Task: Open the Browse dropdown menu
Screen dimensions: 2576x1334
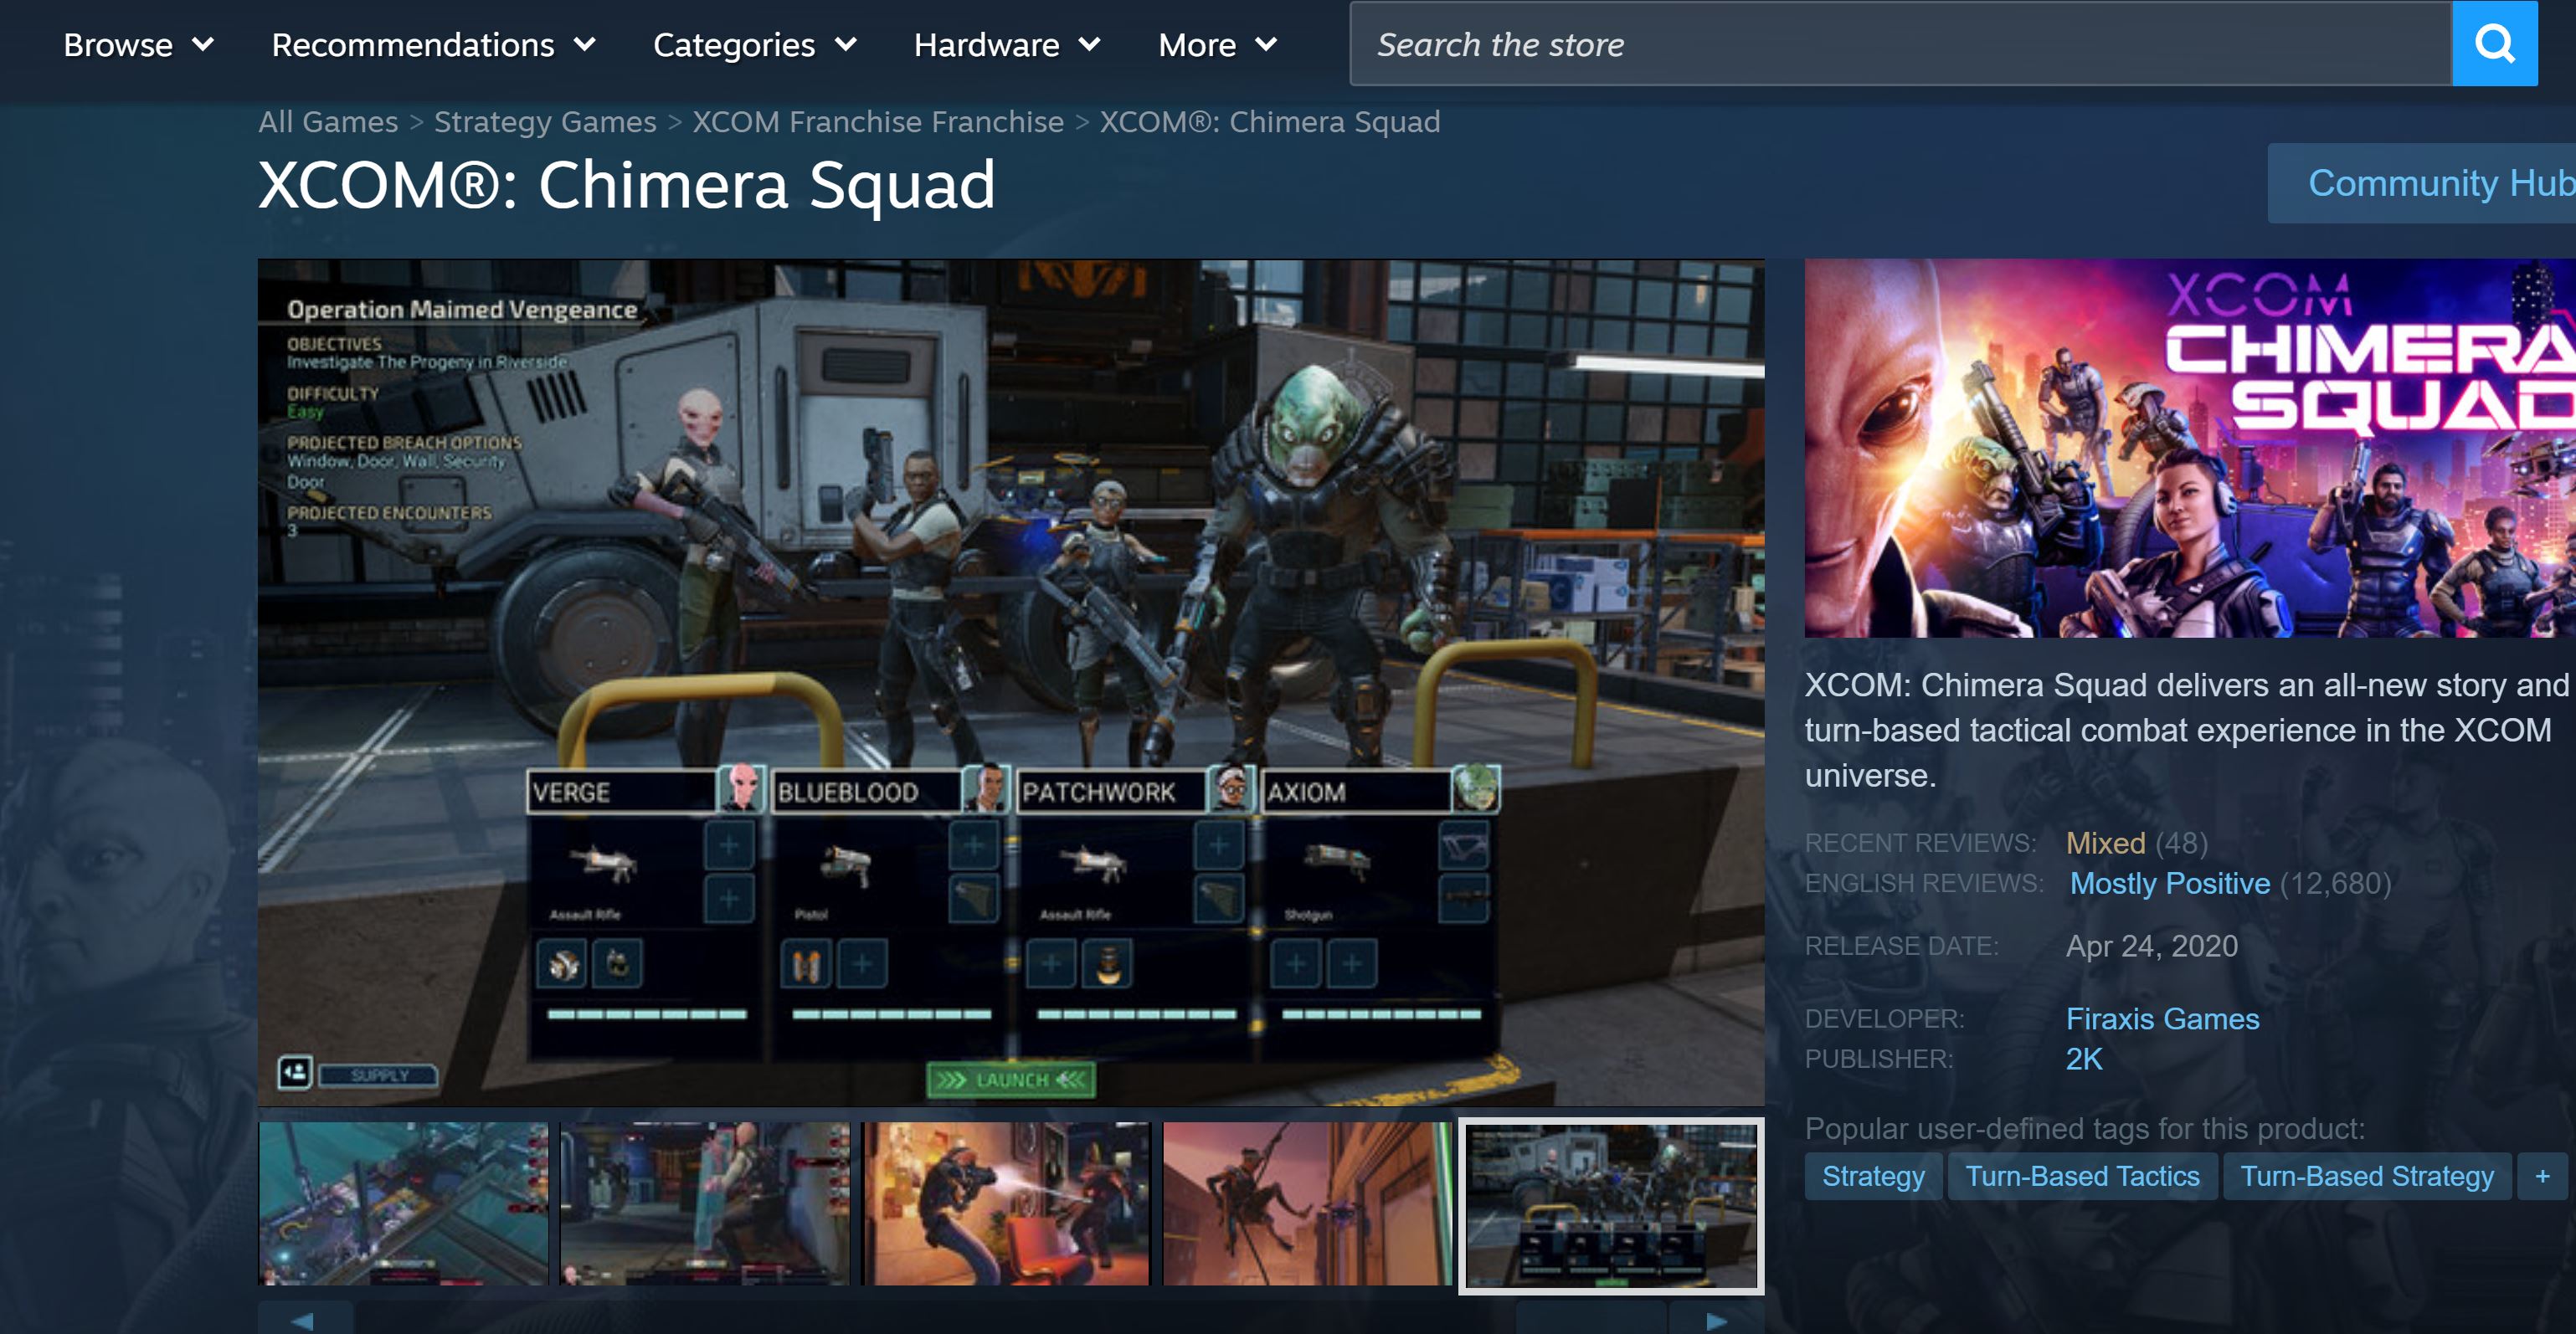Action: 138,45
